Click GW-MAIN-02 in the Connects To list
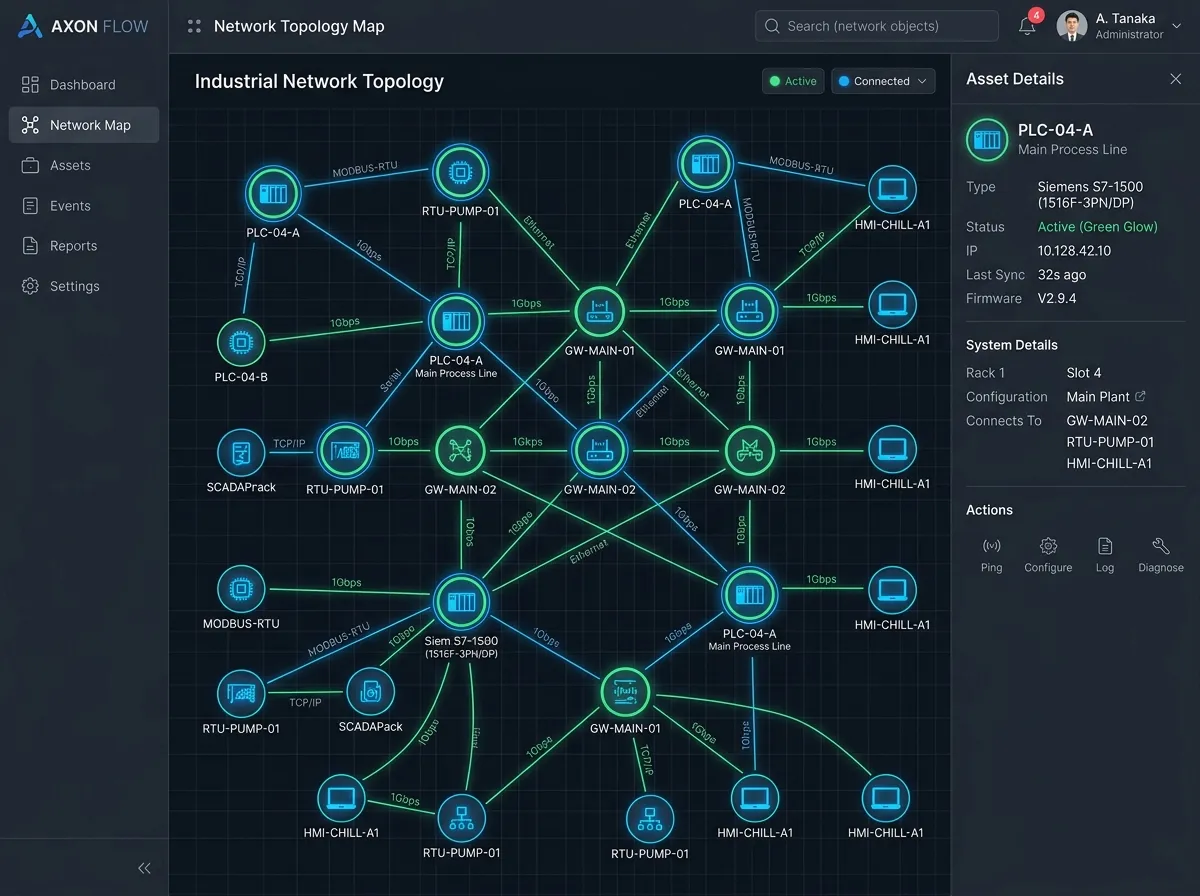 tap(1107, 421)
